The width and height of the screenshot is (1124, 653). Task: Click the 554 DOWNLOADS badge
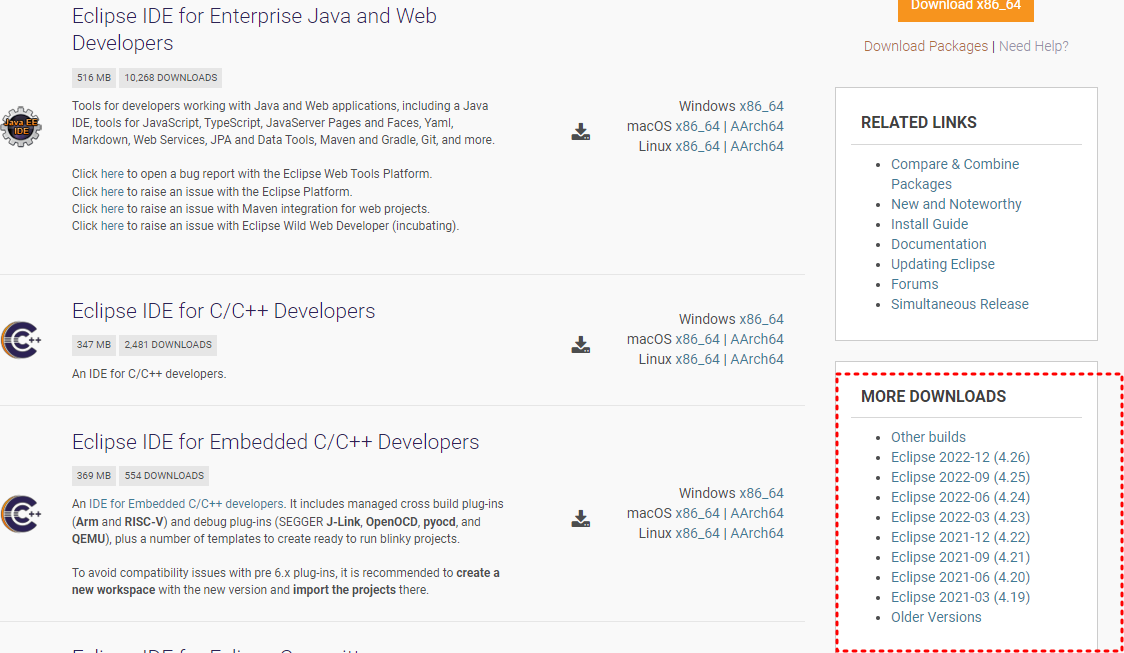164,476
